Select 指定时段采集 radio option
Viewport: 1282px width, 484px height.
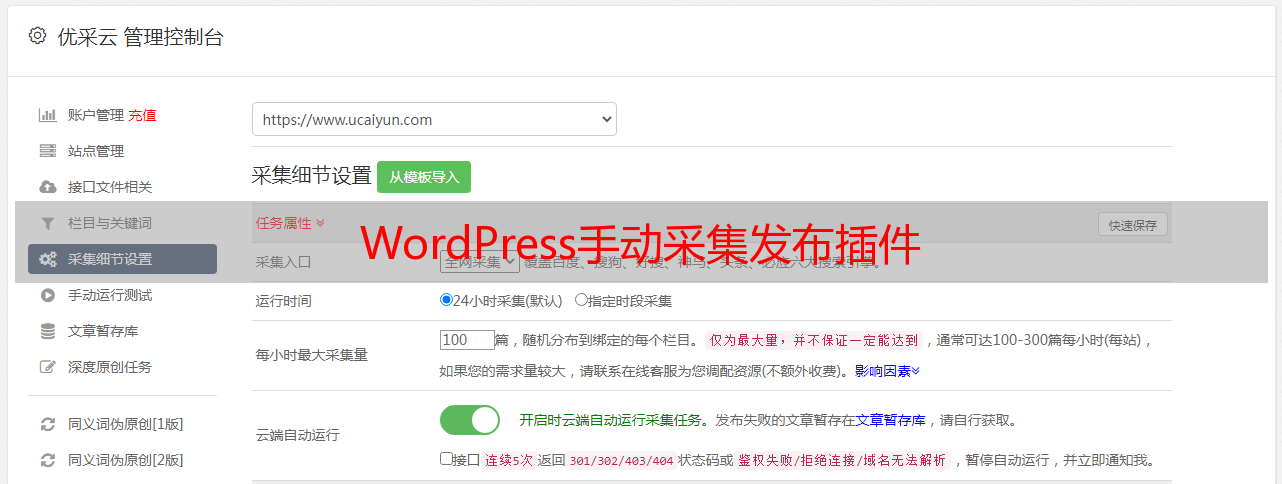point(581,300)
